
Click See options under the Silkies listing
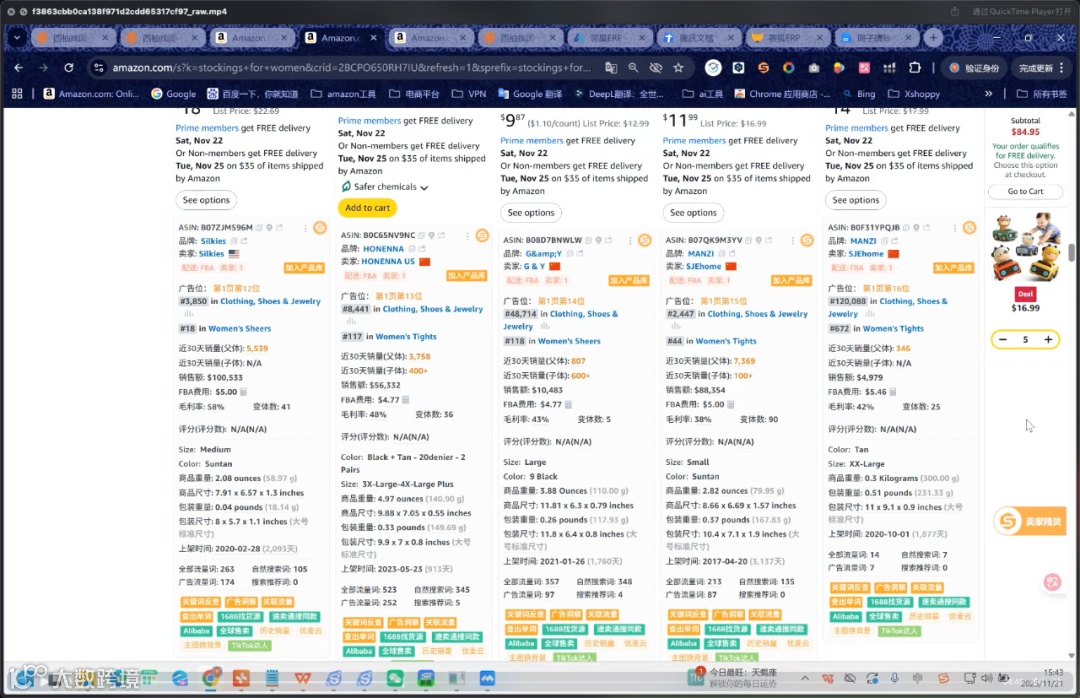click(206, 200)
